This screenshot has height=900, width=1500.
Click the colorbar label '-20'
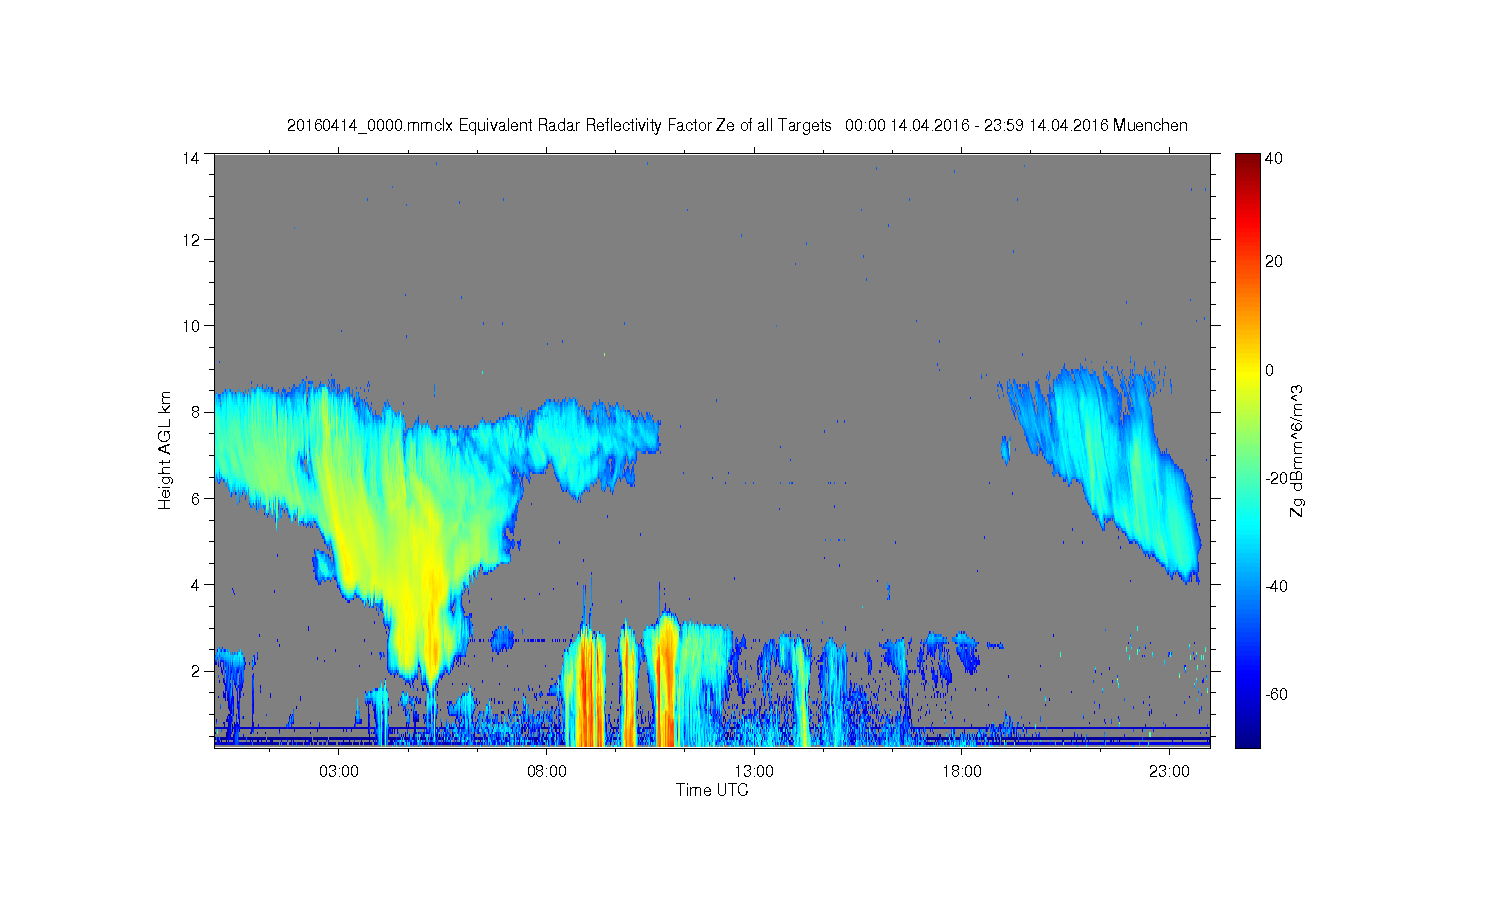[x=1276, y=478]
